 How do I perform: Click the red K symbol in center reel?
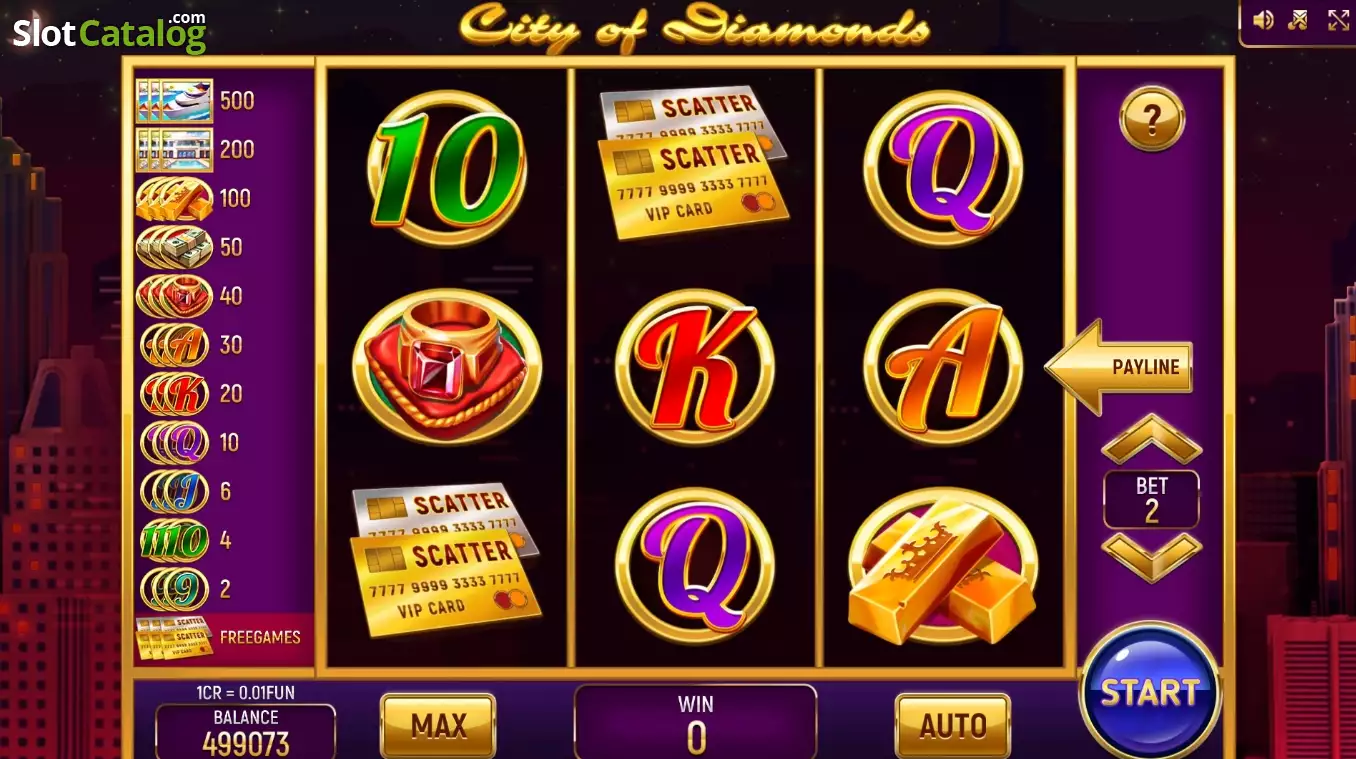(695, 367)
